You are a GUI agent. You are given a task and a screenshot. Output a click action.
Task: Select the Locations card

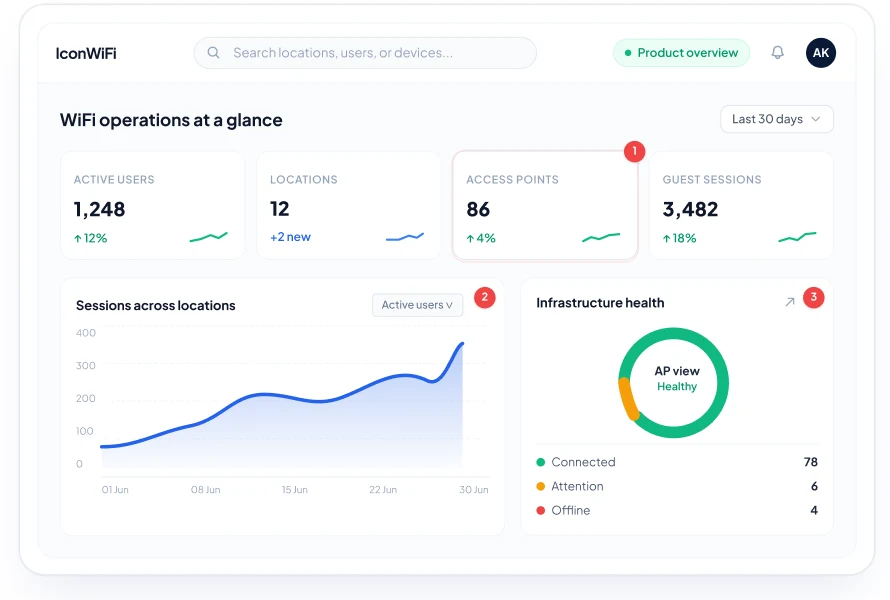349,205
